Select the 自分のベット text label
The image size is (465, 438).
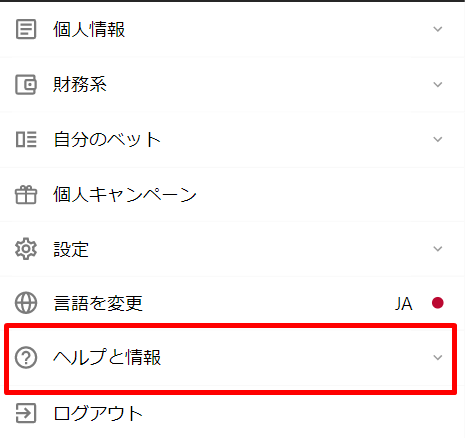coord(107,139)
